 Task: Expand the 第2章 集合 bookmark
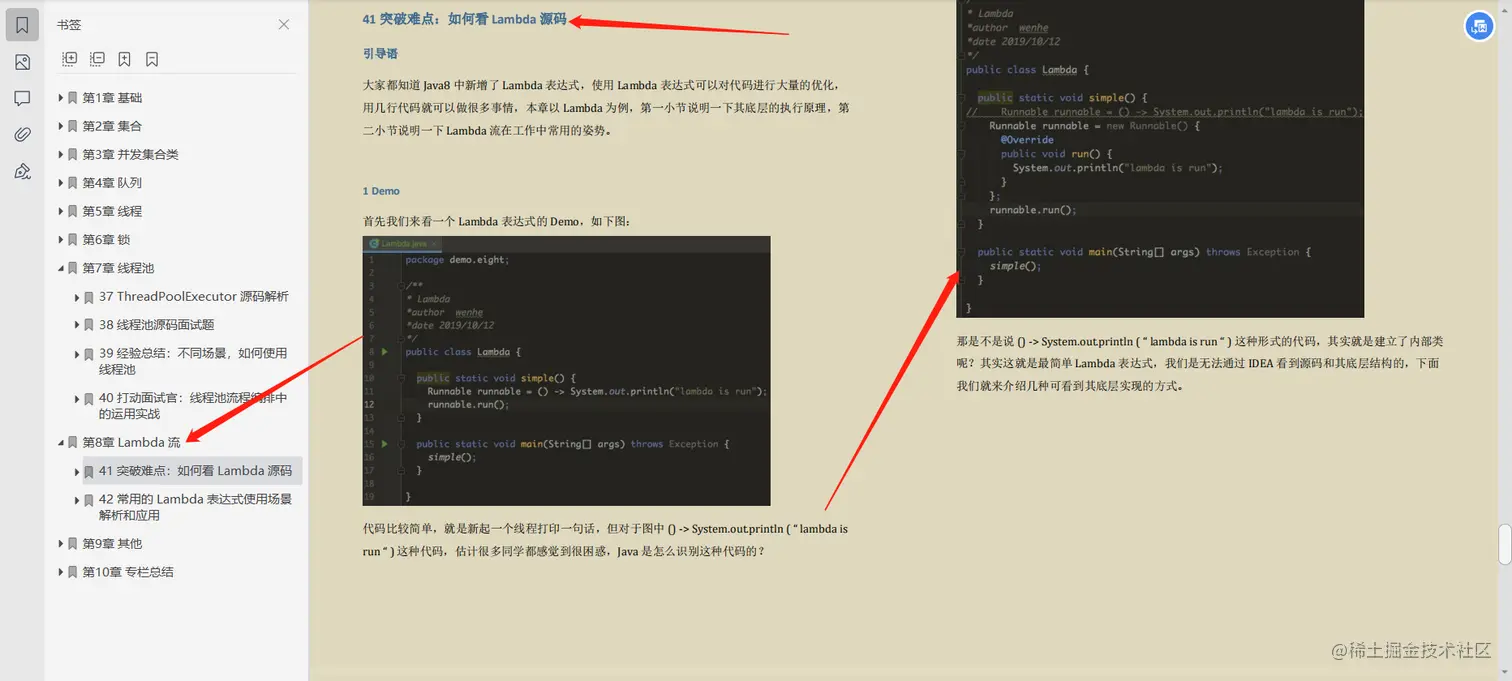61,126
